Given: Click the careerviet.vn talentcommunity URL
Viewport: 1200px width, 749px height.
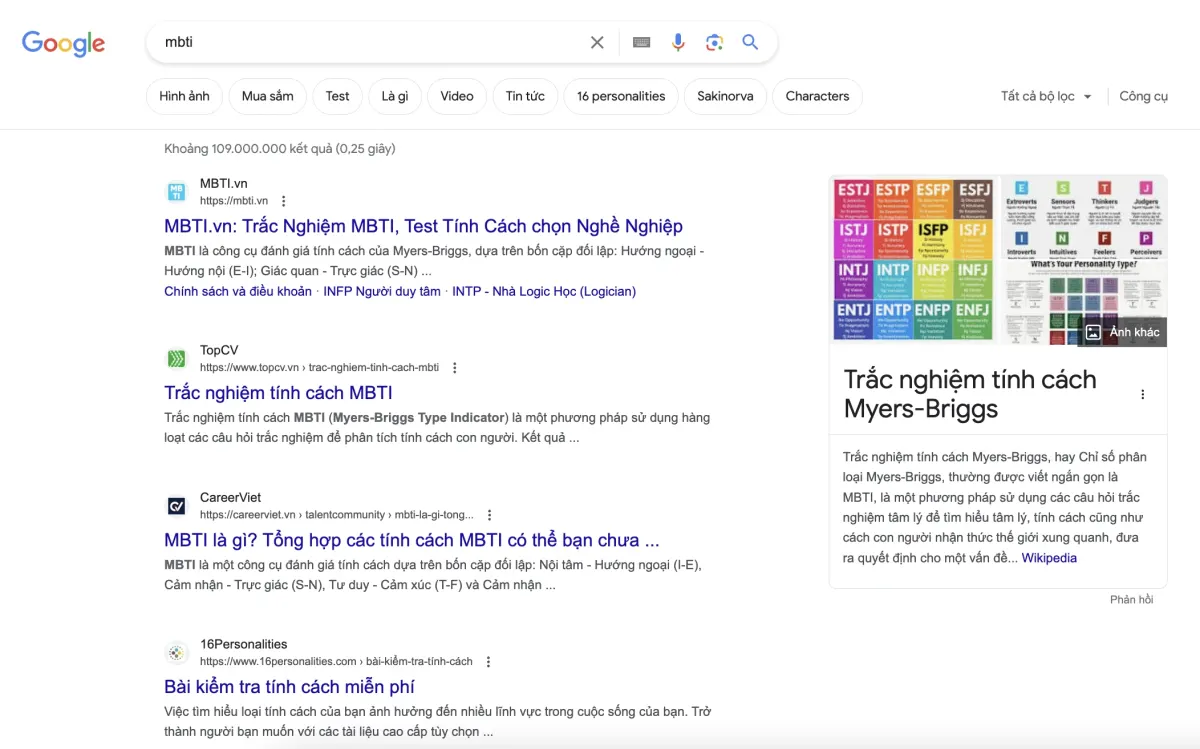Looking at the screenshot, I should pos(337,515).
